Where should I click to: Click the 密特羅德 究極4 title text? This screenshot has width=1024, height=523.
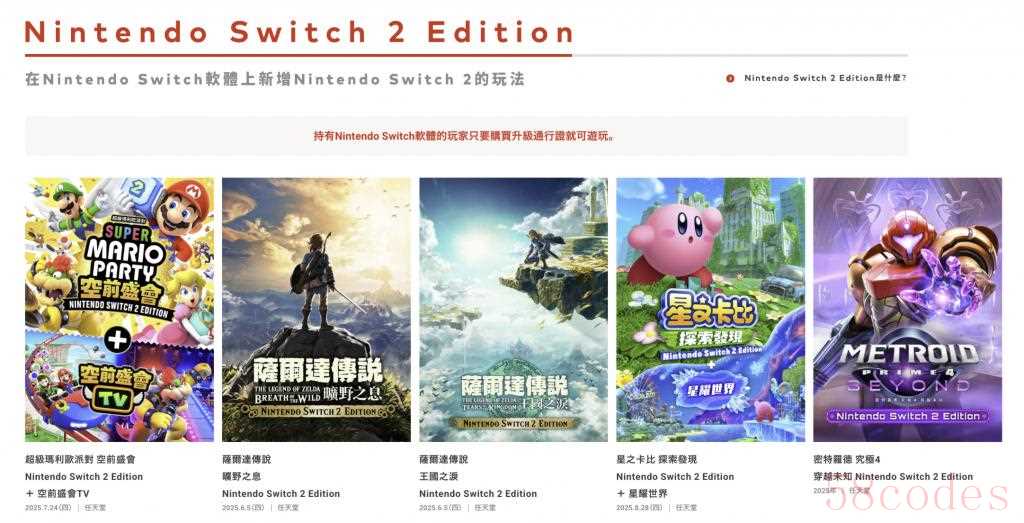coord(847,460)
